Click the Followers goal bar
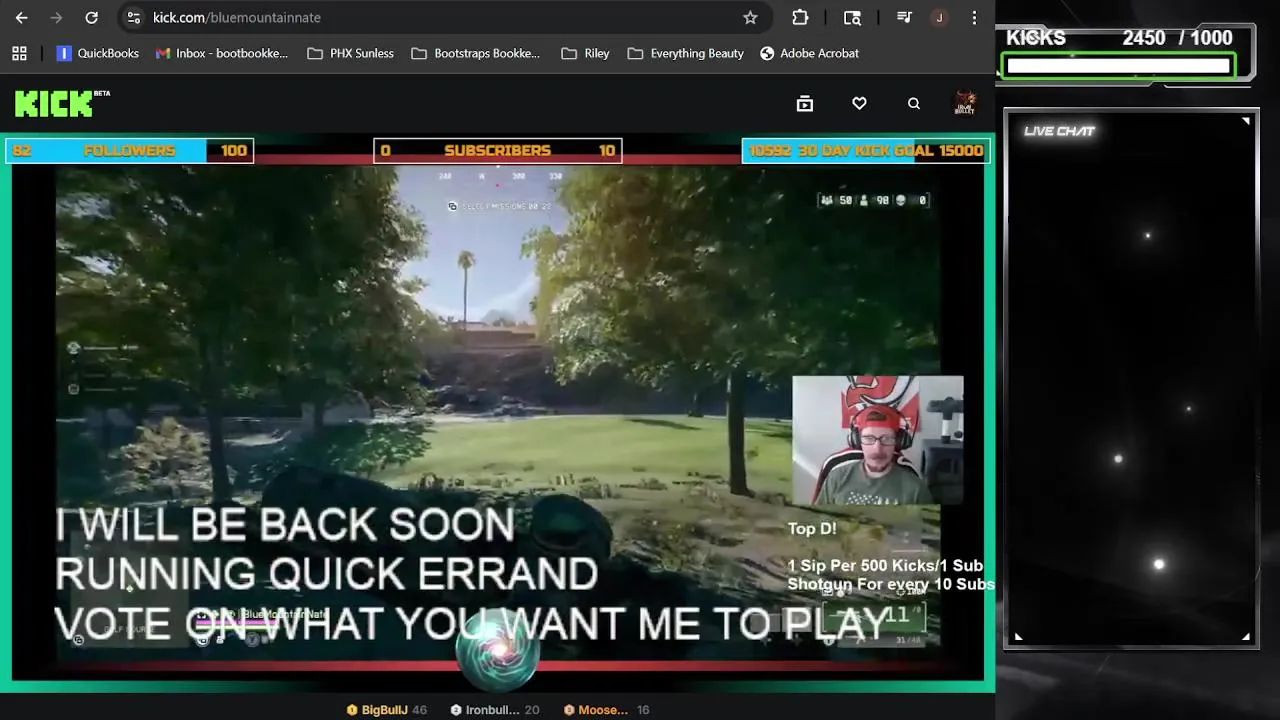The image size is (1280, 720). 129,150
